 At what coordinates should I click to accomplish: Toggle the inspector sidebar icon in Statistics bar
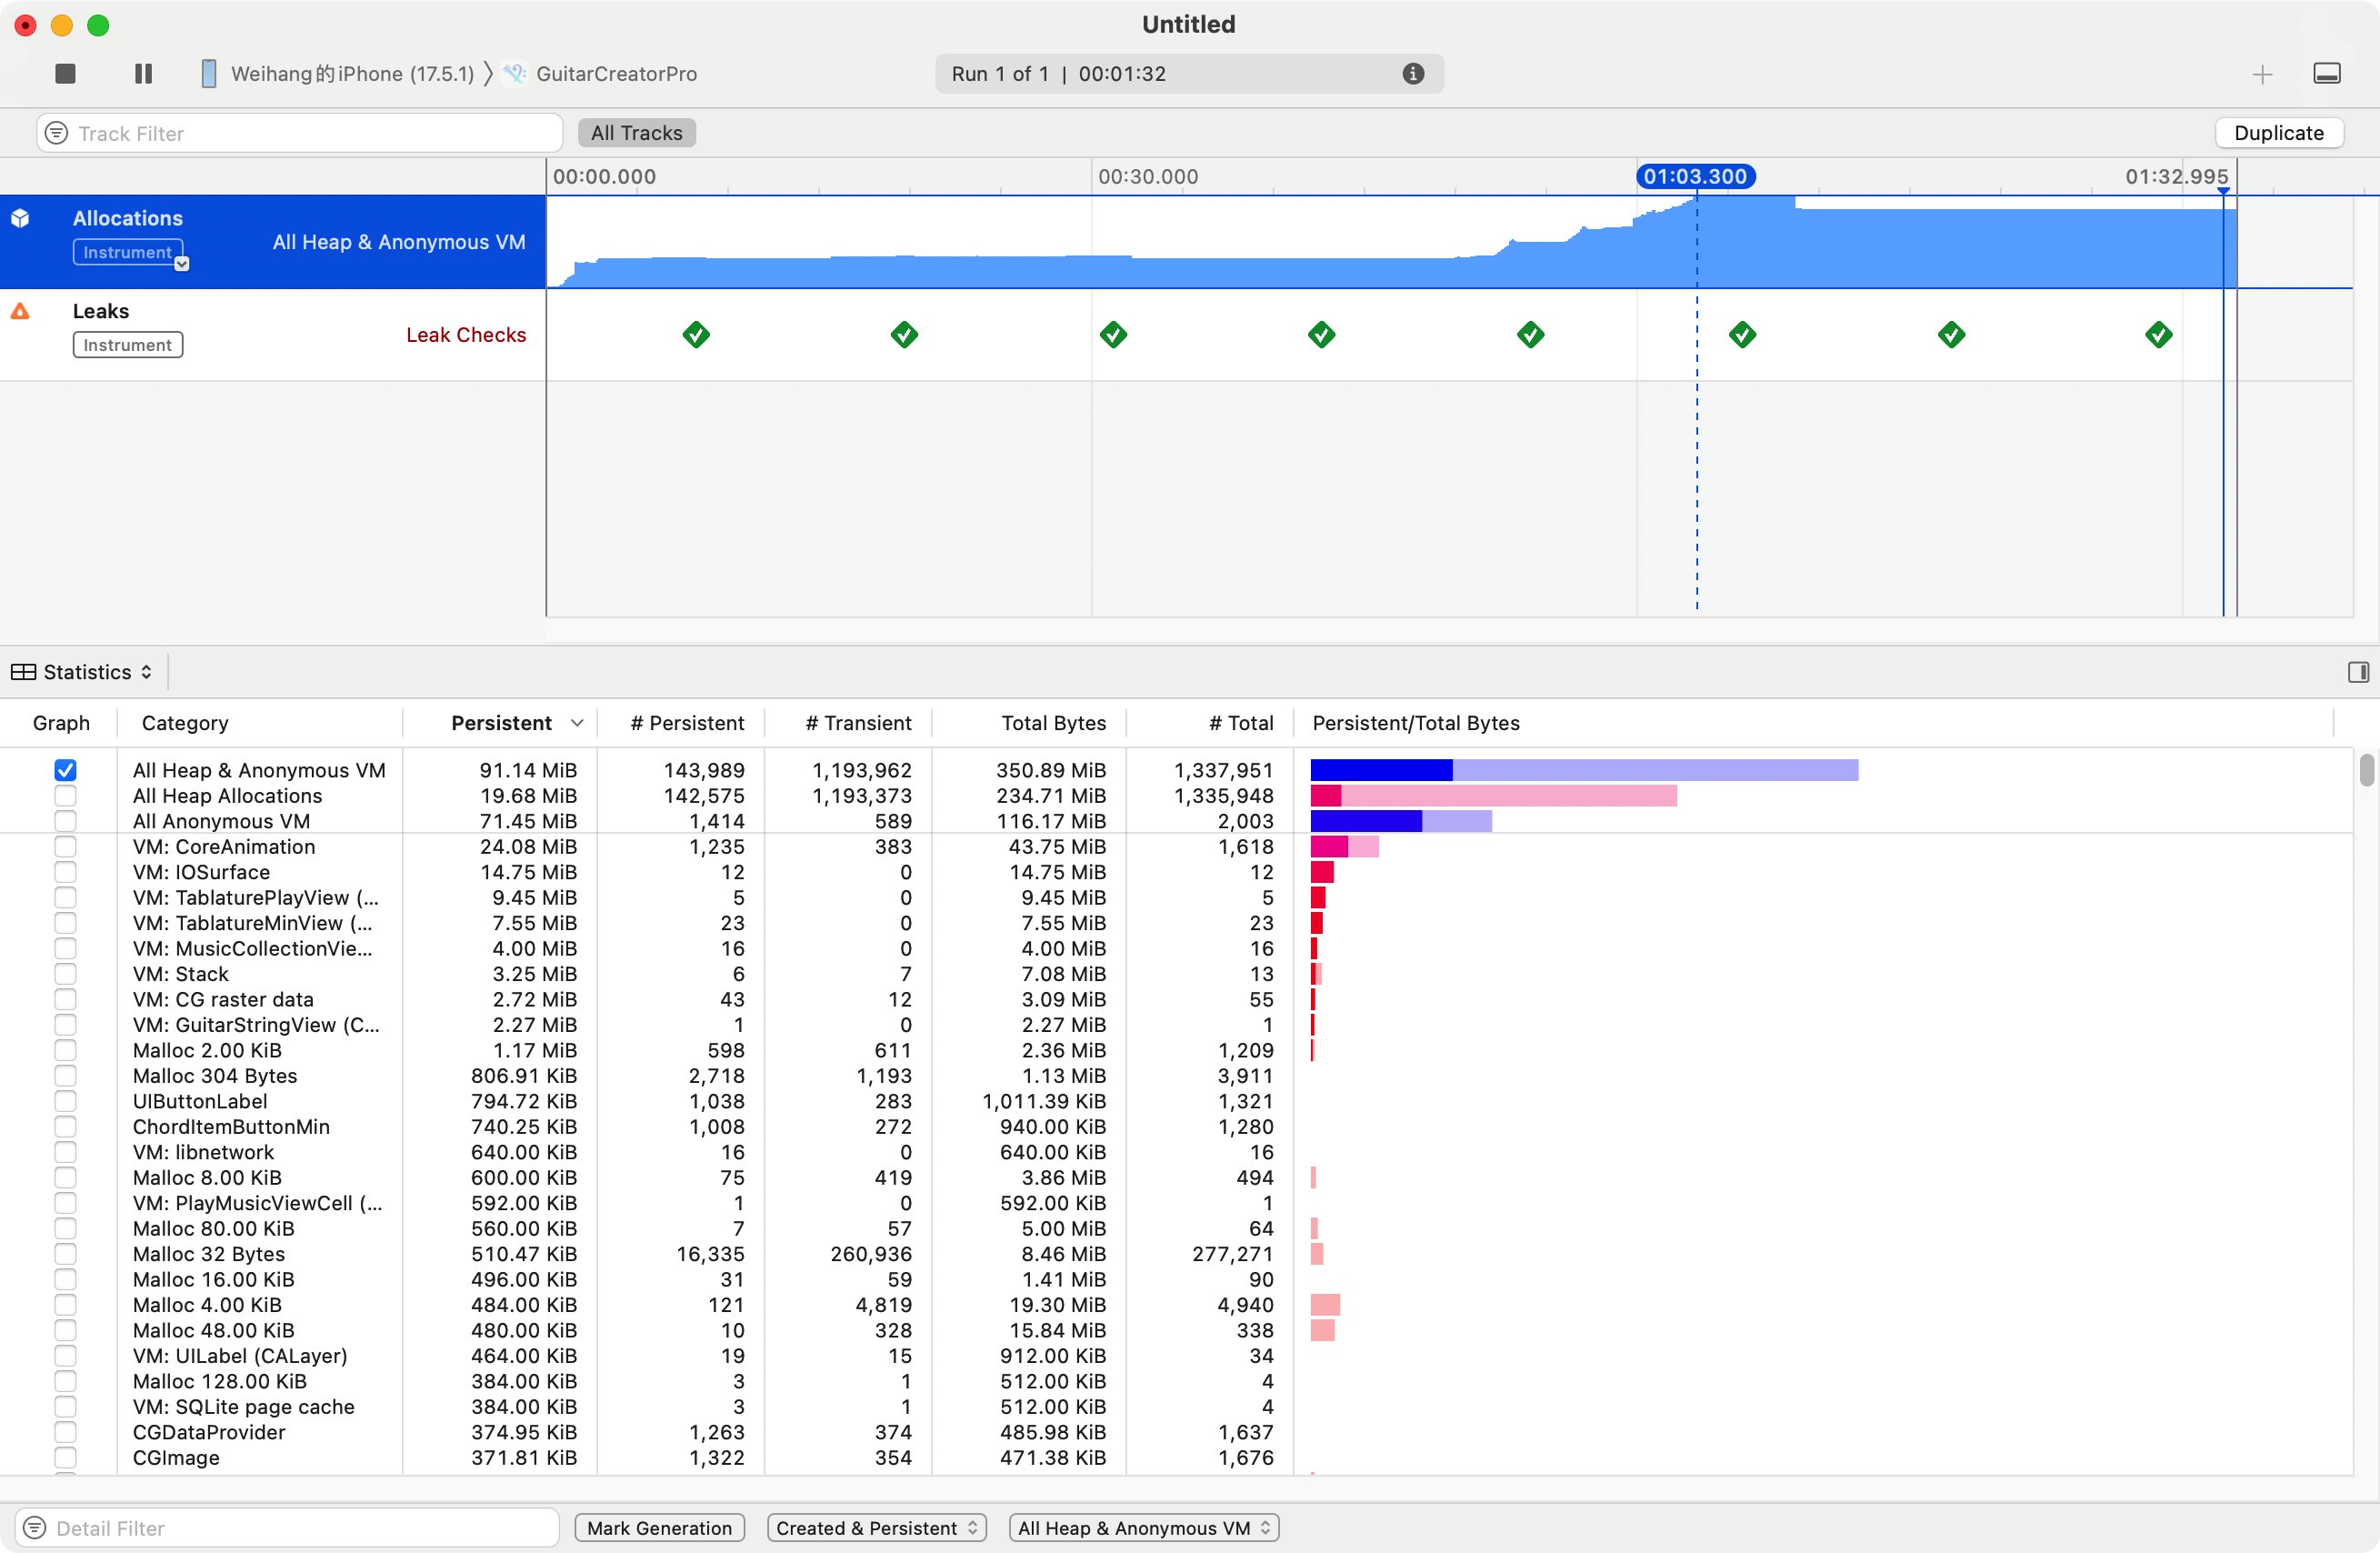click(2358, 672)
